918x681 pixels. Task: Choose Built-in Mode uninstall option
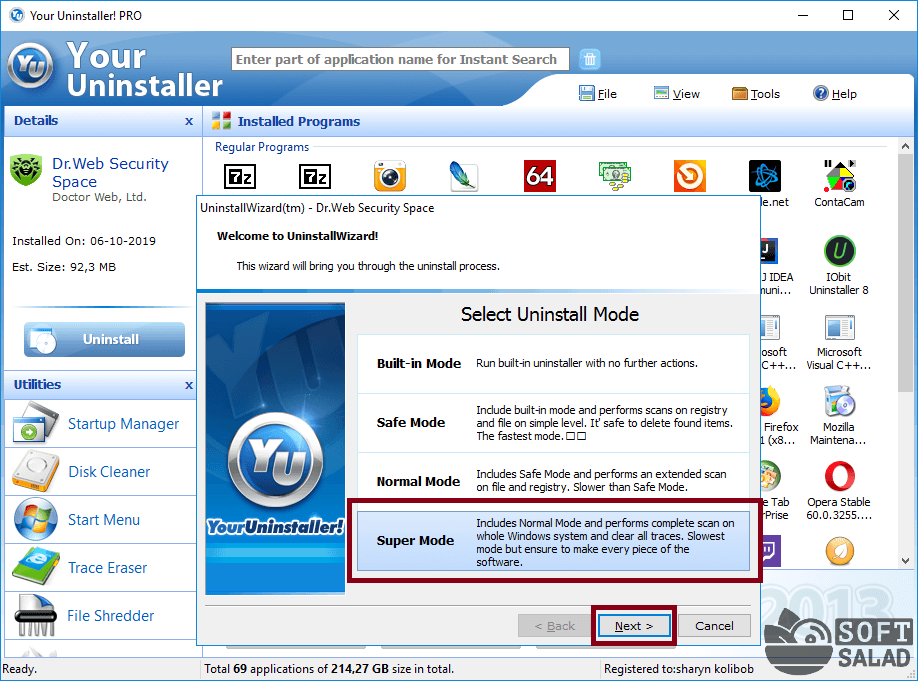[553, 364]
